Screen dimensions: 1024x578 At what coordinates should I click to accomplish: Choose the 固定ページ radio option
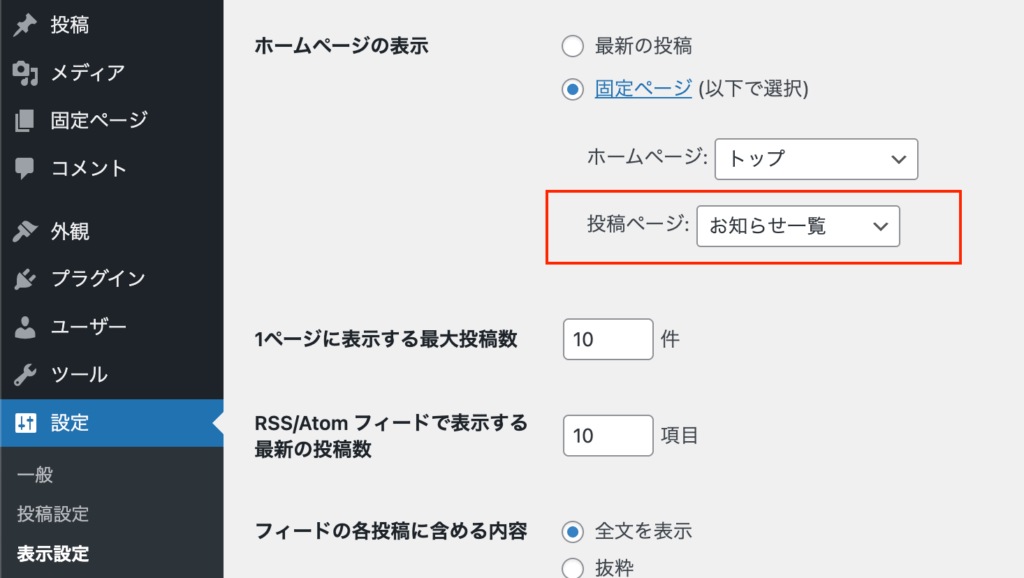tap(573, 89)
